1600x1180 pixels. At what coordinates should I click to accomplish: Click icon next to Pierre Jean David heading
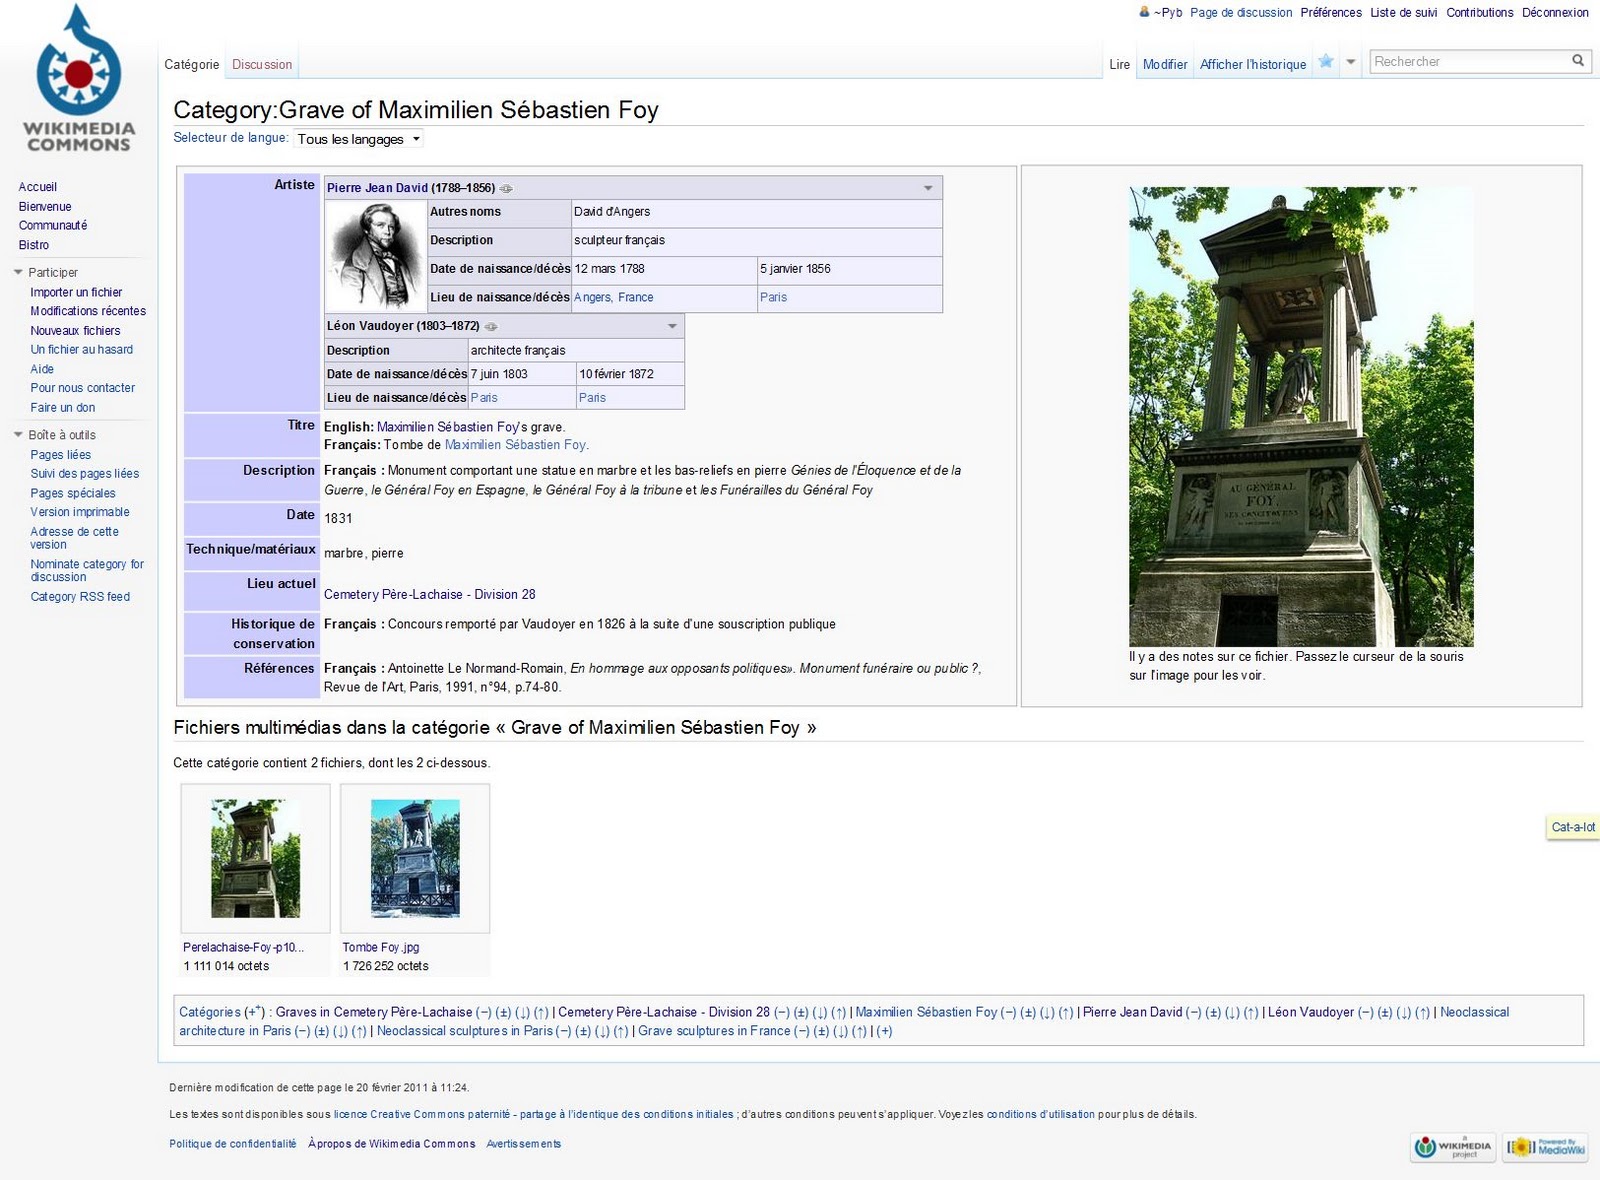pyautogui.click(x=507, y=188)
